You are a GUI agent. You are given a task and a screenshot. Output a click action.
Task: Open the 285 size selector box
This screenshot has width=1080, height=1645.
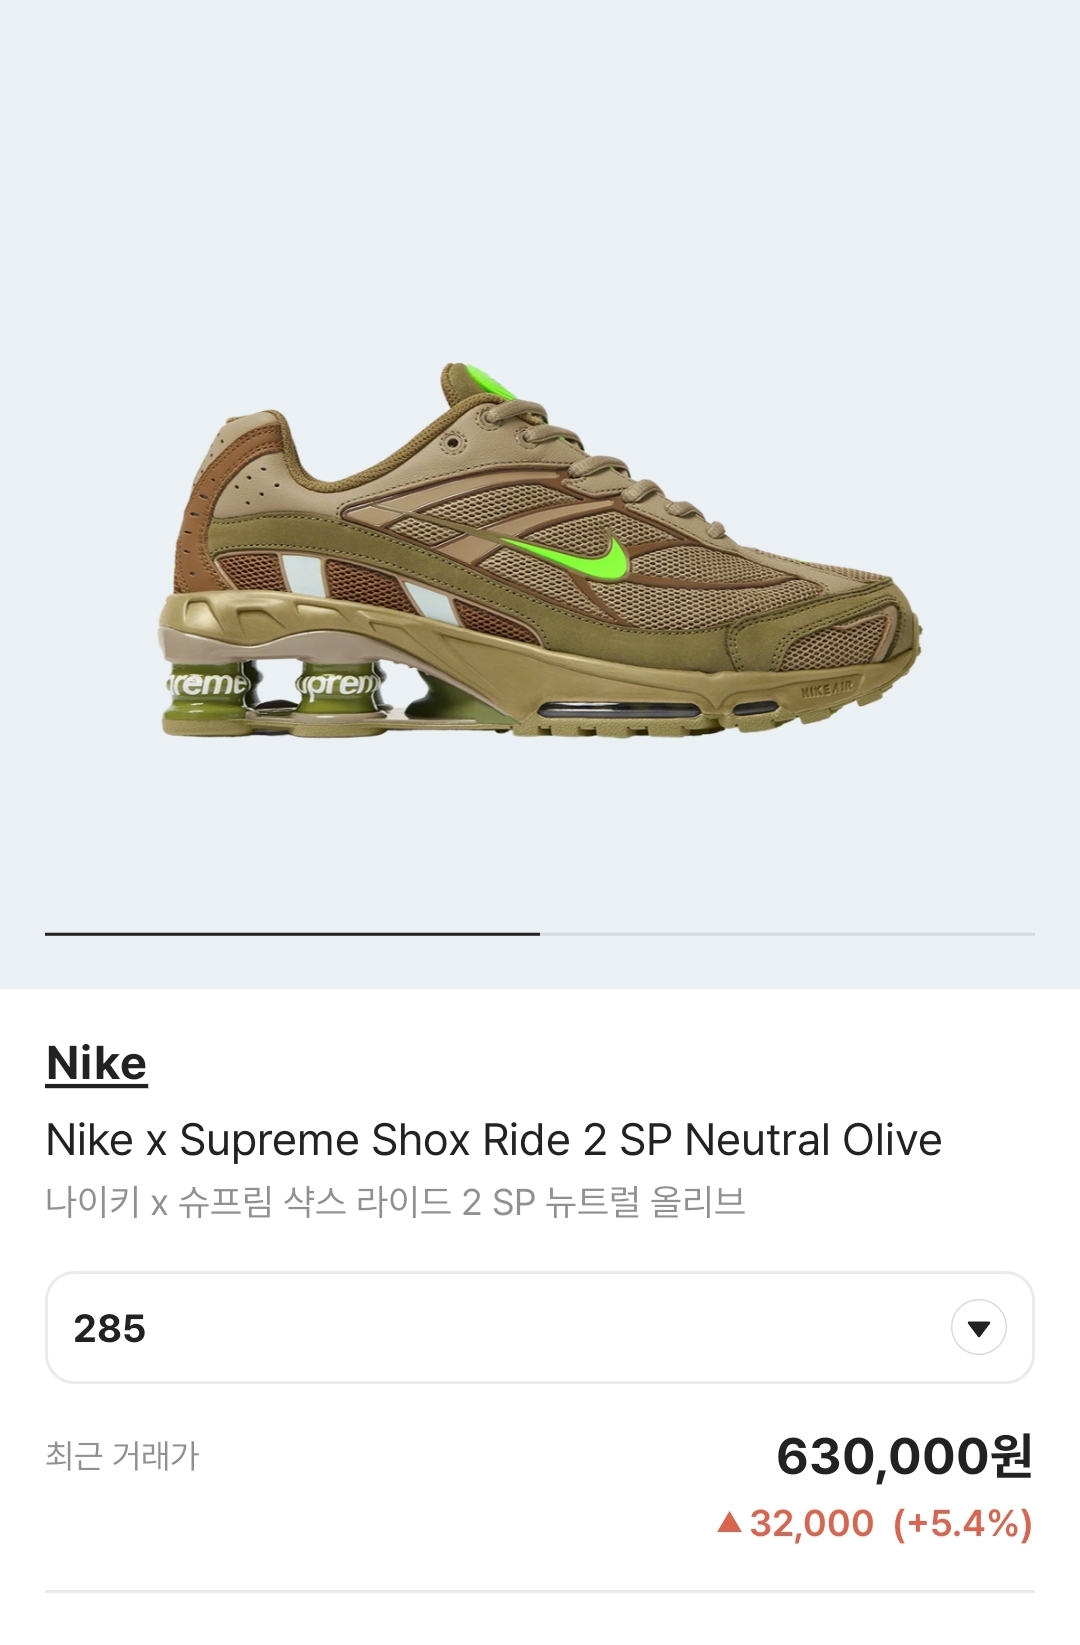[x=540, y=1328]
